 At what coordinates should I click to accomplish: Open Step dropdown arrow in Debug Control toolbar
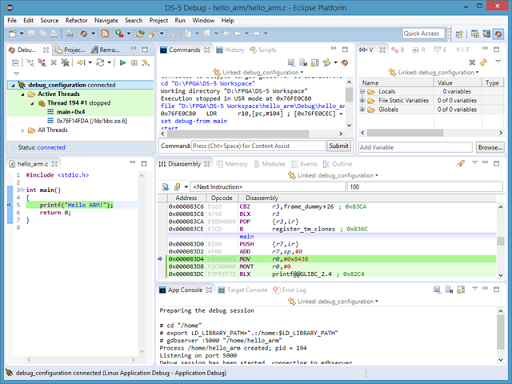(90, 63)
